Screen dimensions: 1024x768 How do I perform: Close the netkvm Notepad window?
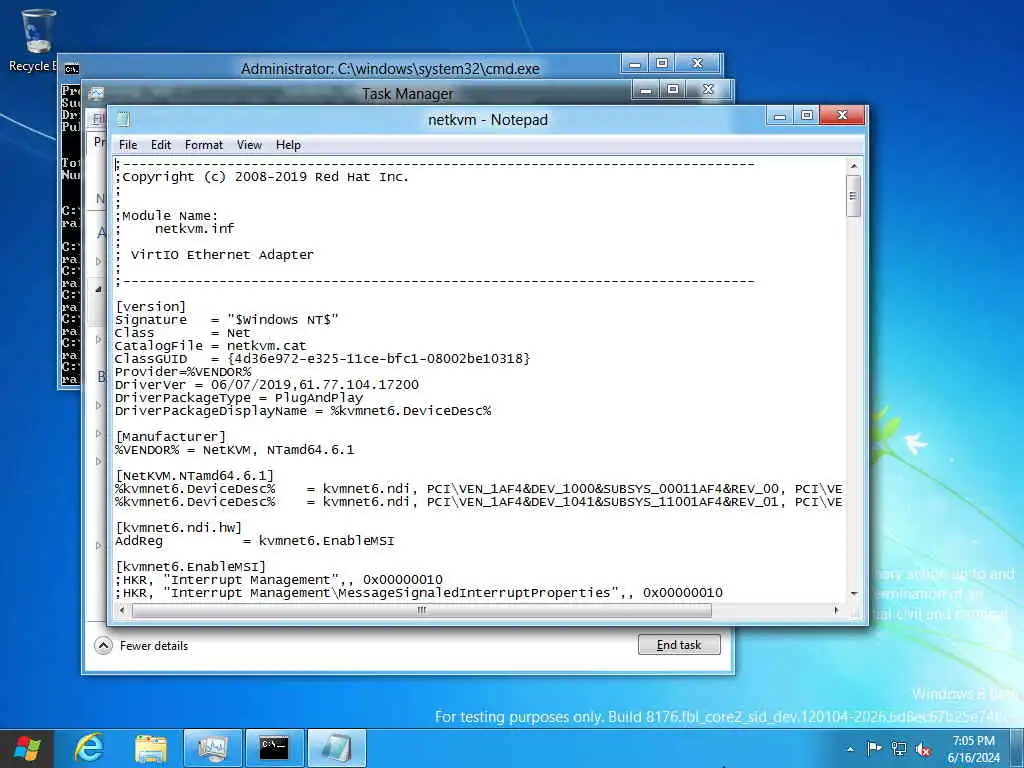coord(842,116)
